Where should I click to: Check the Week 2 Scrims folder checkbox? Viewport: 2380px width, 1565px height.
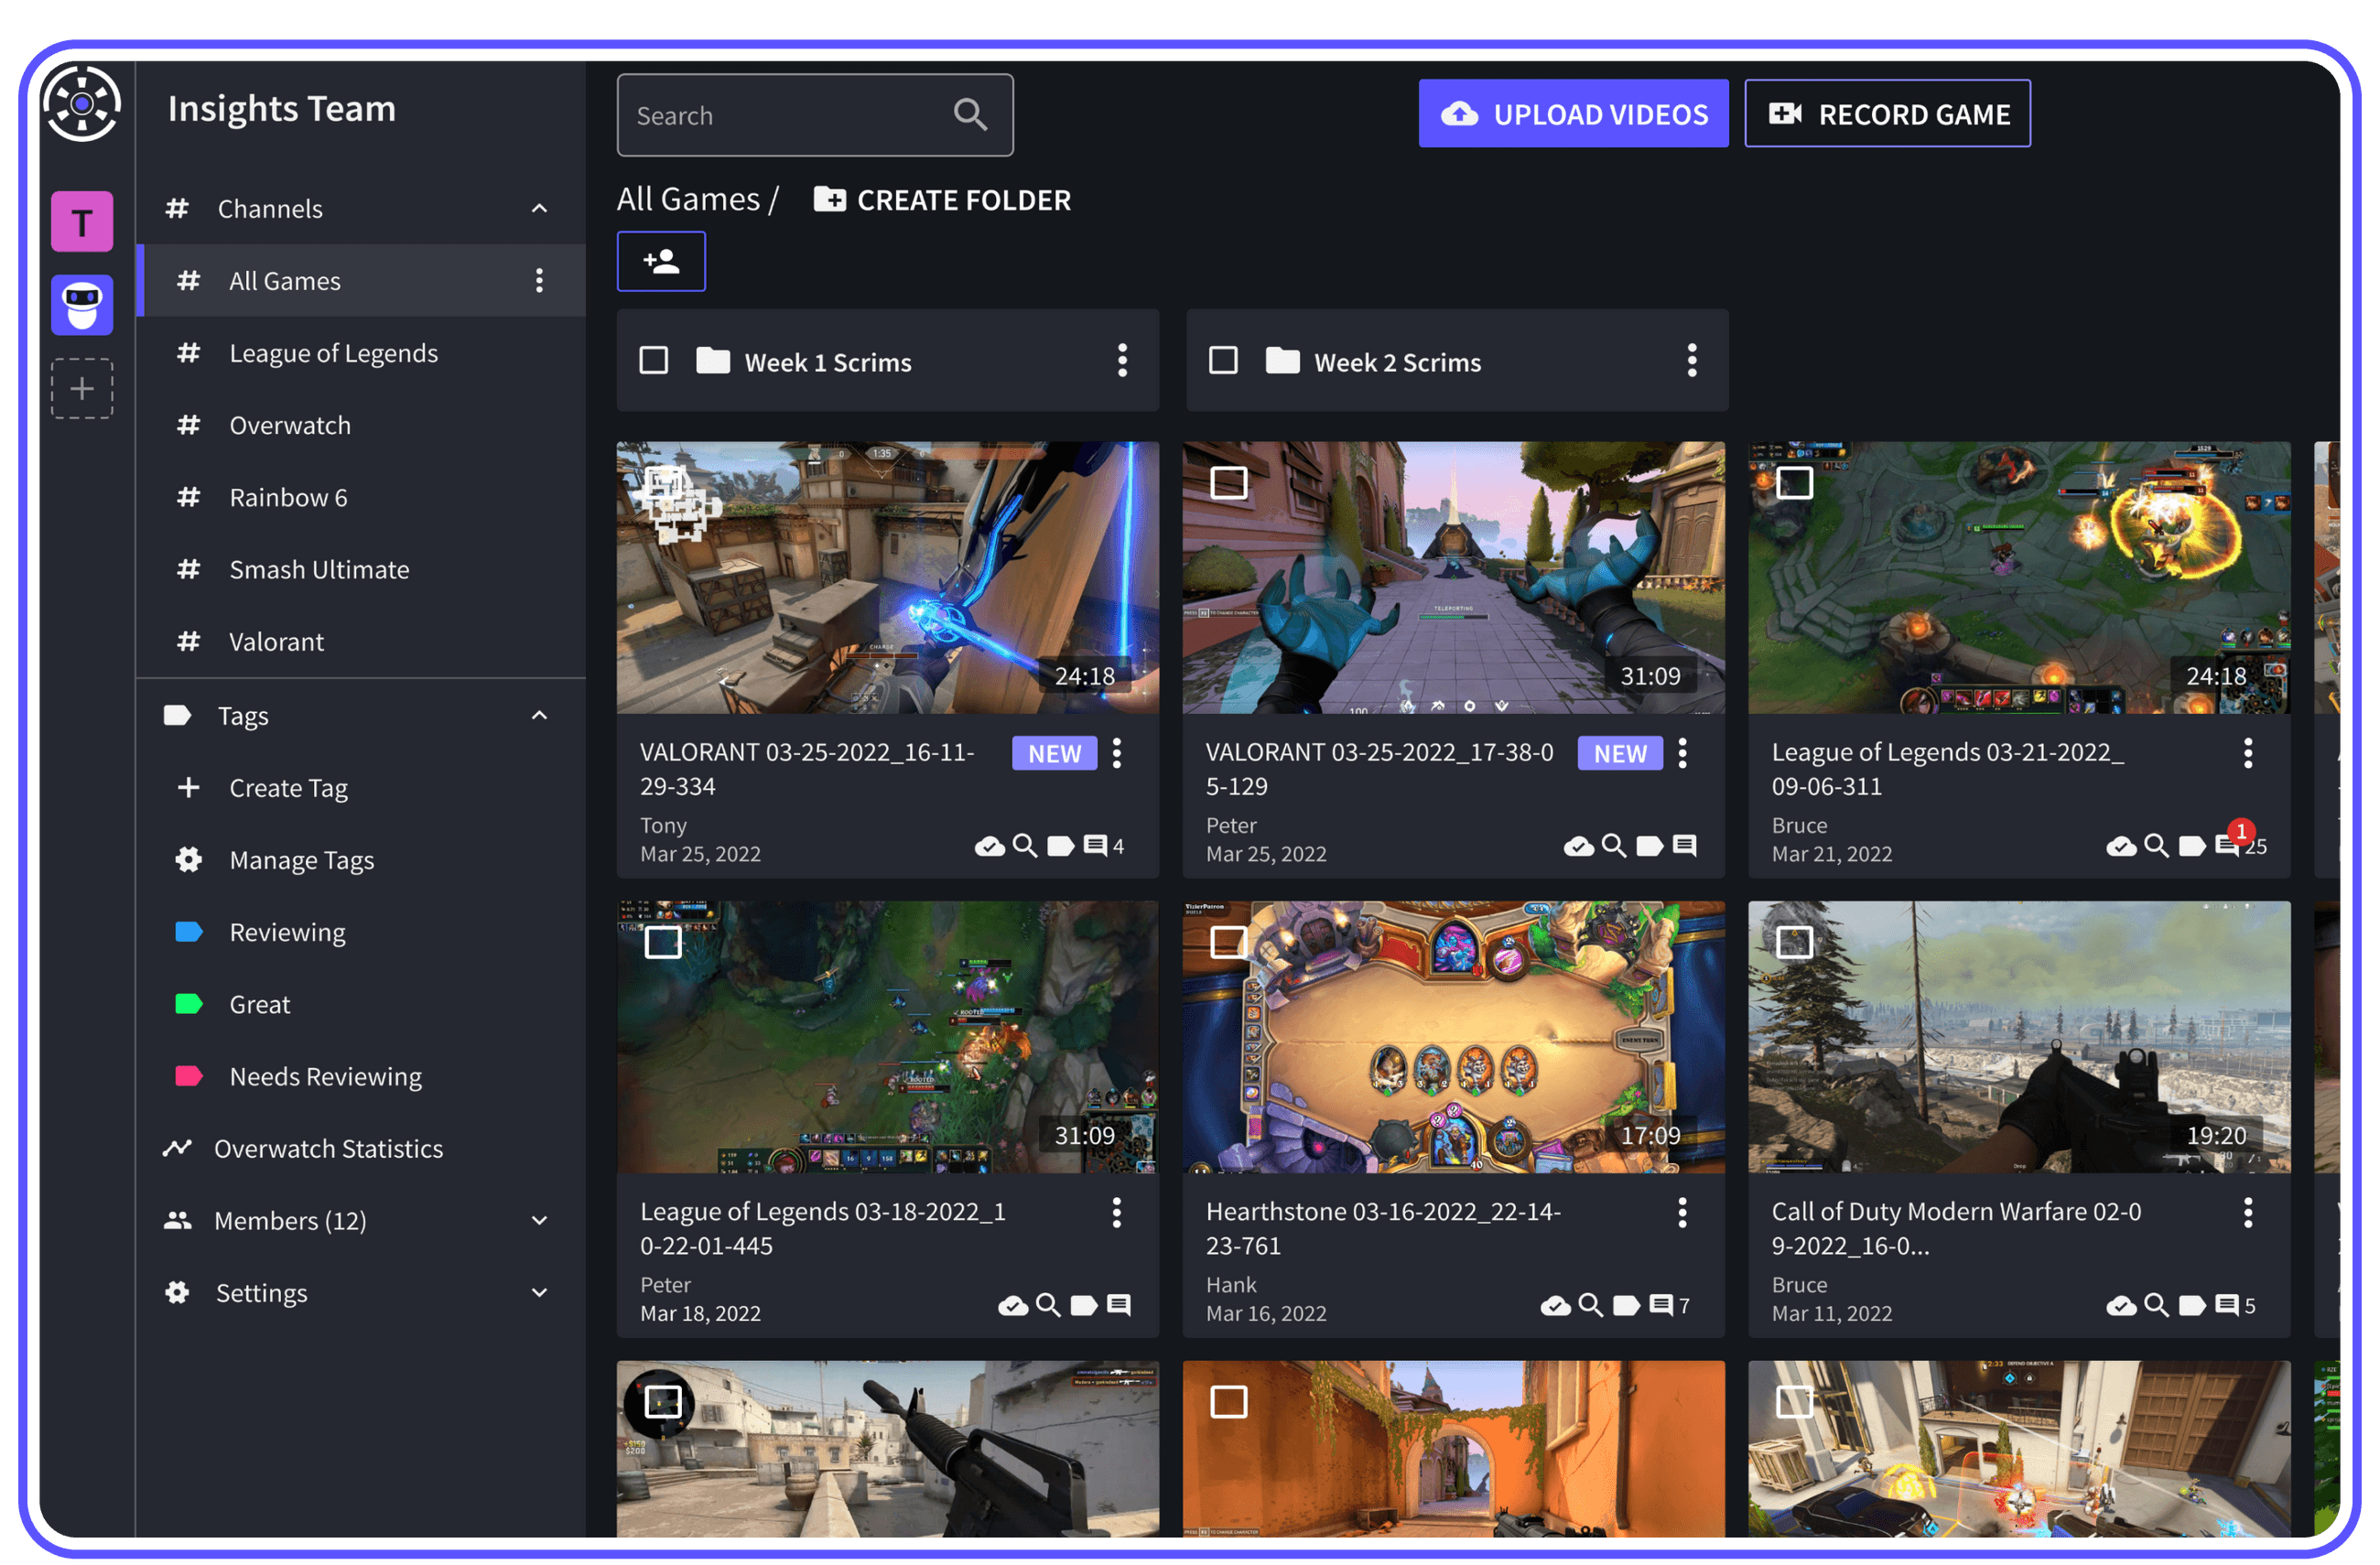1224,360
